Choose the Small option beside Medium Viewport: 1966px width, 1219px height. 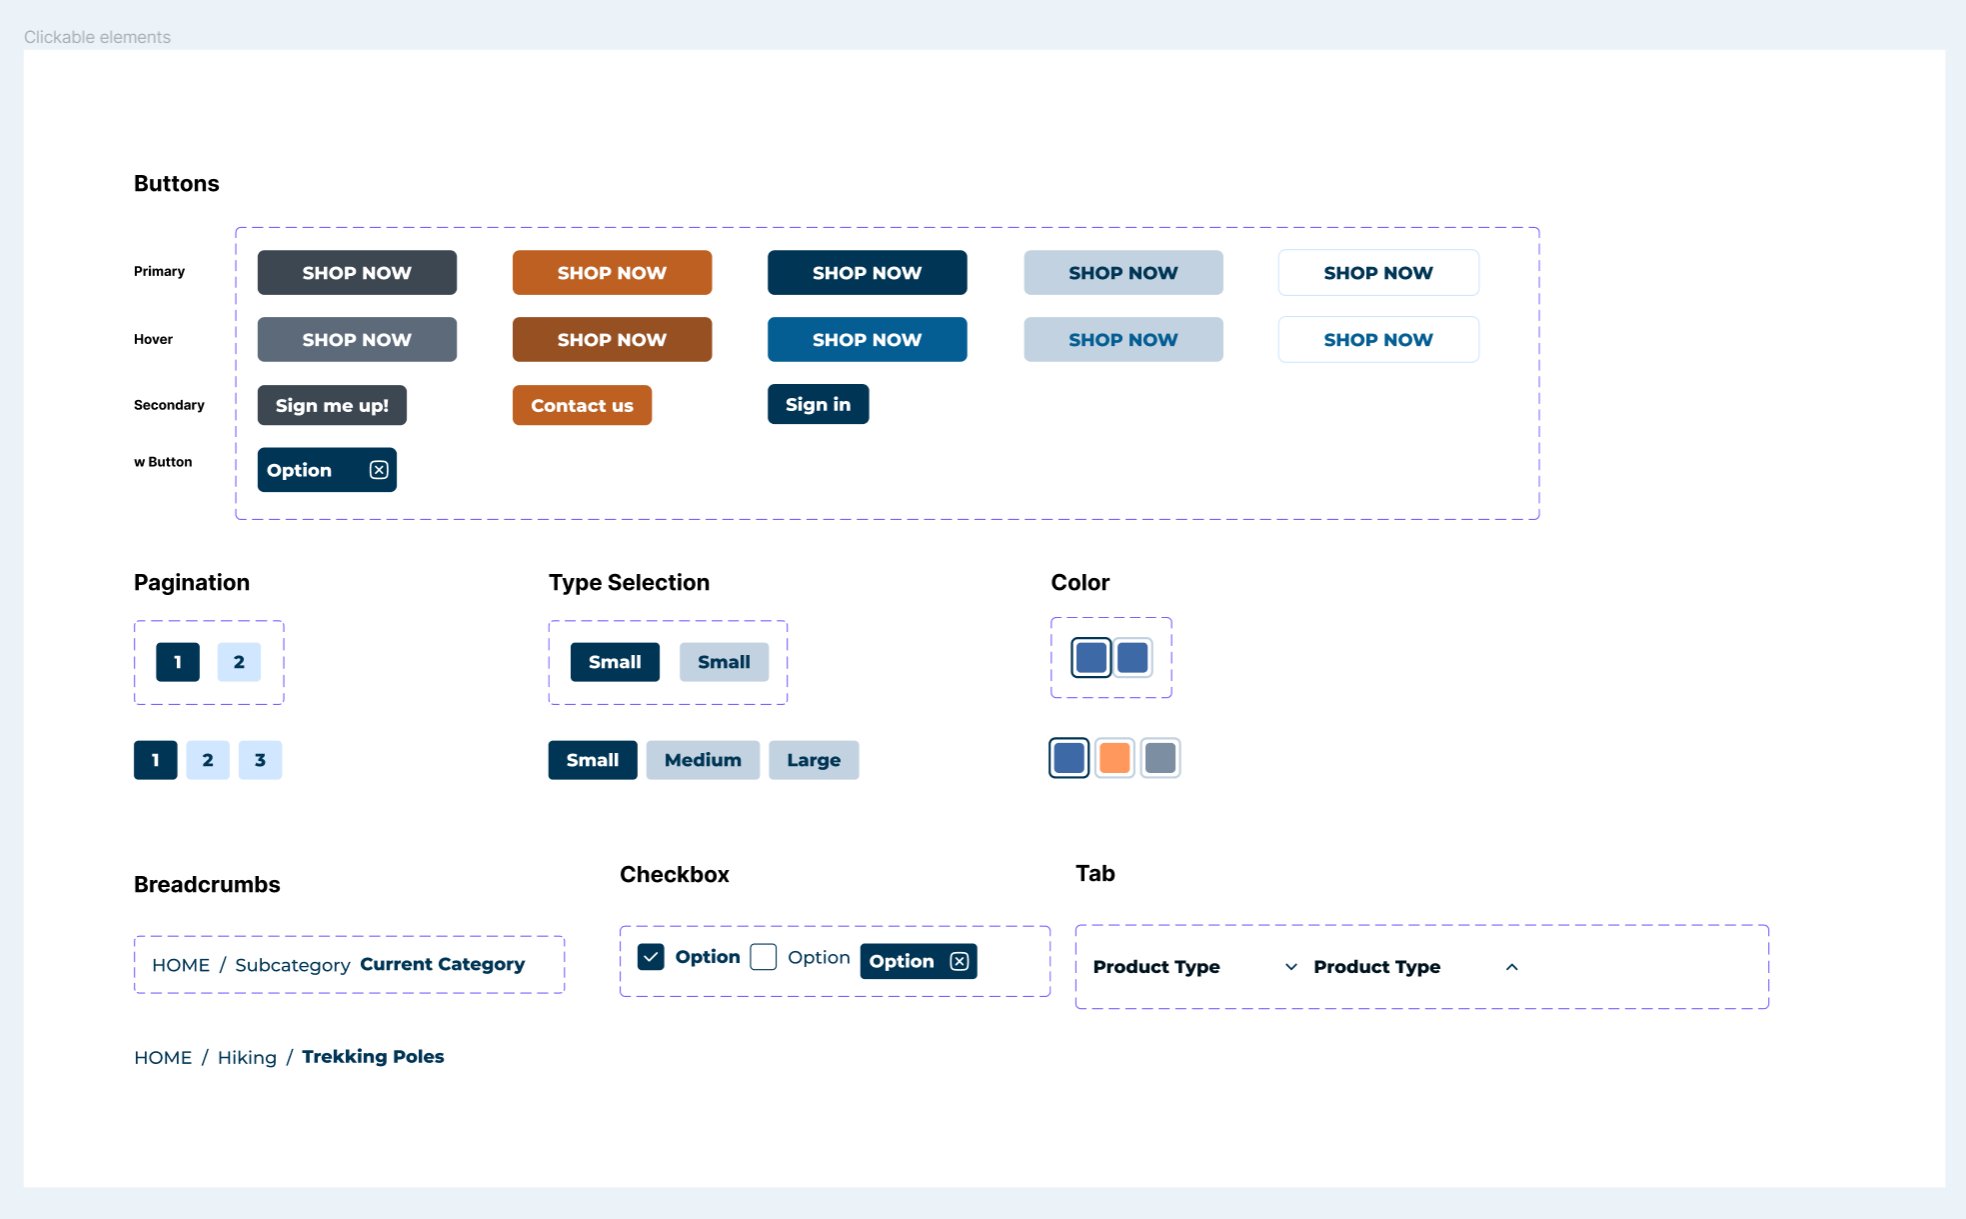click(x=593, y=760)
